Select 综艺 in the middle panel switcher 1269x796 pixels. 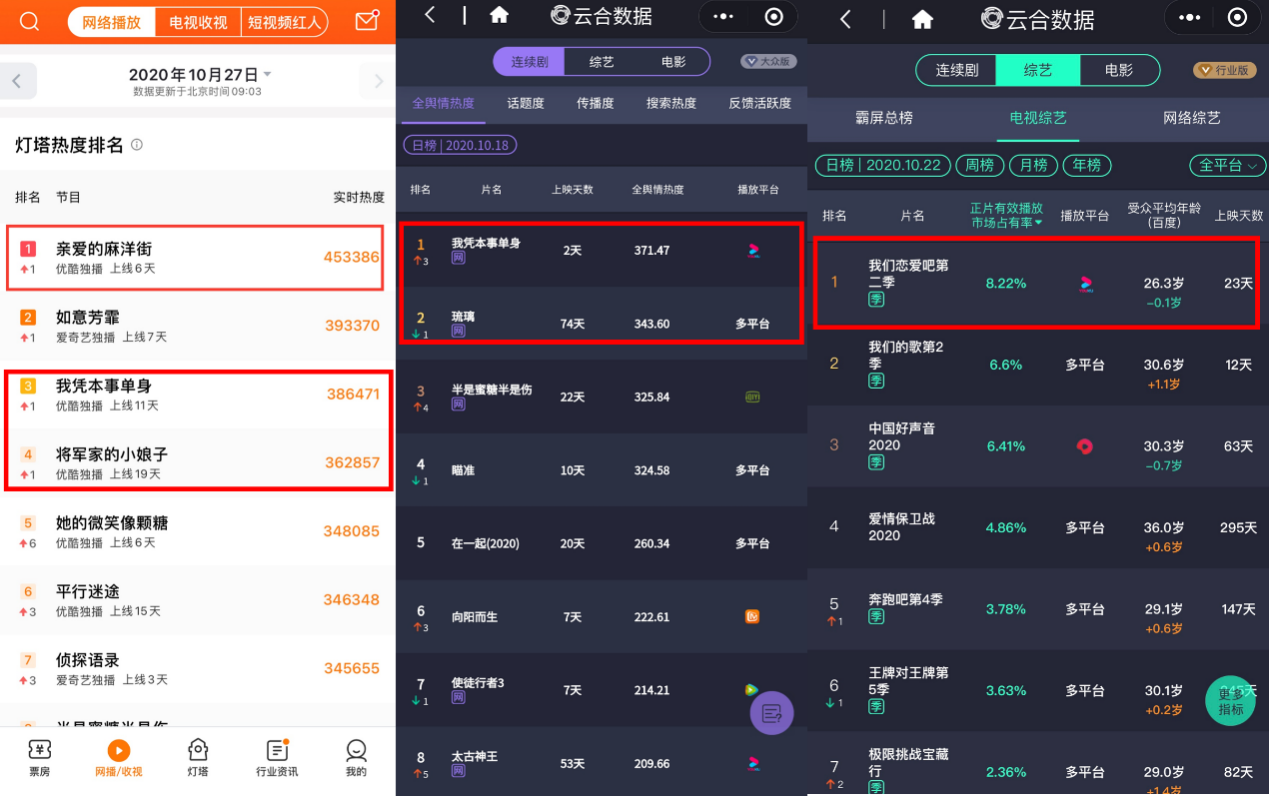[601, 62]
